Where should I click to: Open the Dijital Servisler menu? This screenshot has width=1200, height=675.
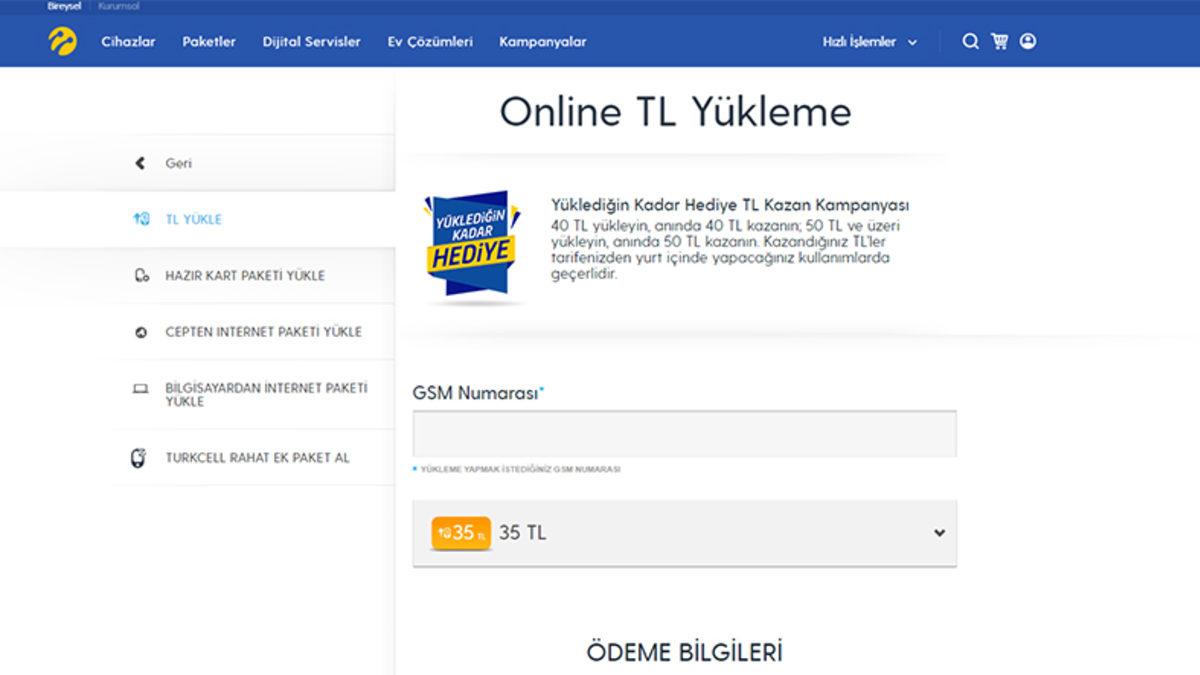311,42
